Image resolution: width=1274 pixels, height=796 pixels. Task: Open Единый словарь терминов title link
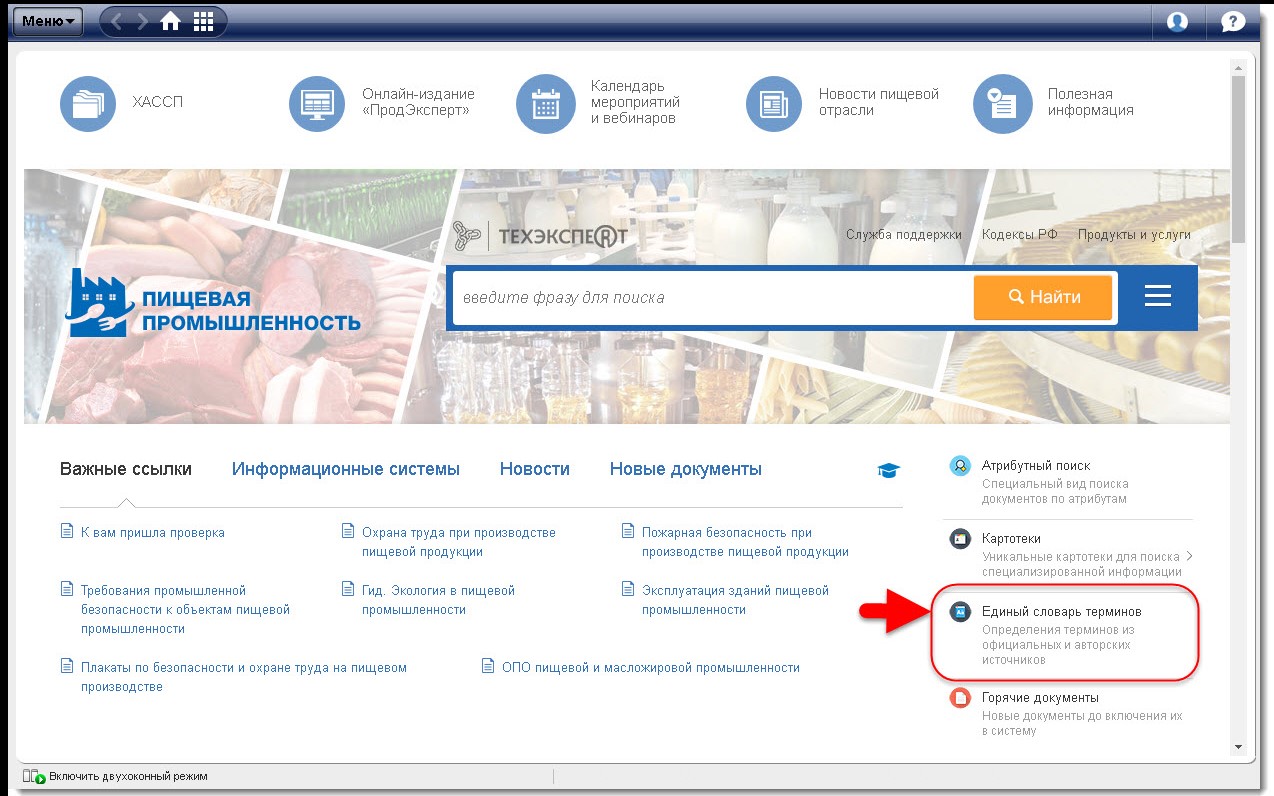pyautogui.click(x=1062, y=611)
